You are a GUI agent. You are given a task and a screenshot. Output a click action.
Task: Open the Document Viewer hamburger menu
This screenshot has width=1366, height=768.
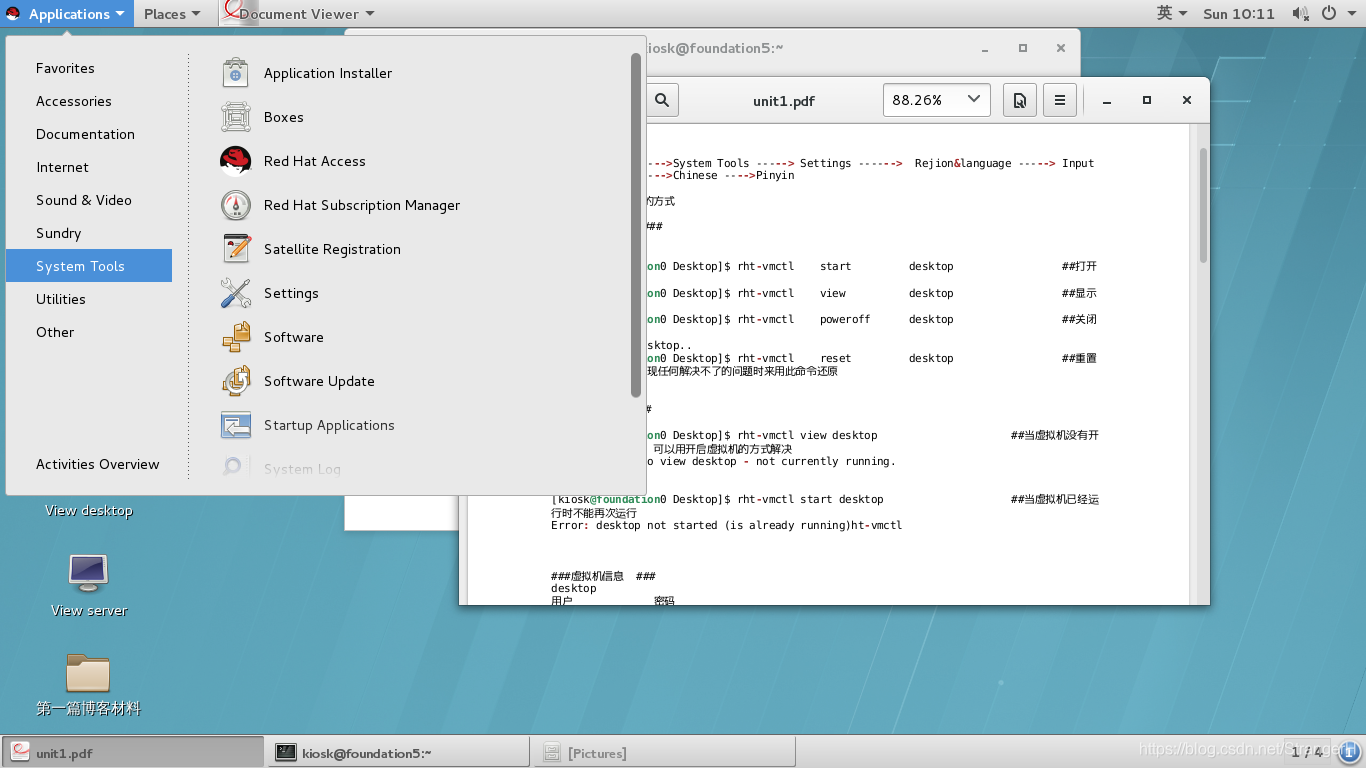1059,100
